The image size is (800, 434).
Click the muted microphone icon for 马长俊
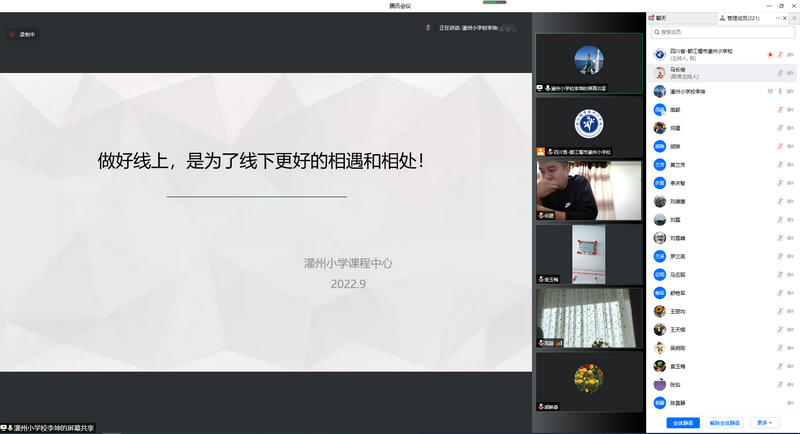pyautogui.click(x=779, y=73)
